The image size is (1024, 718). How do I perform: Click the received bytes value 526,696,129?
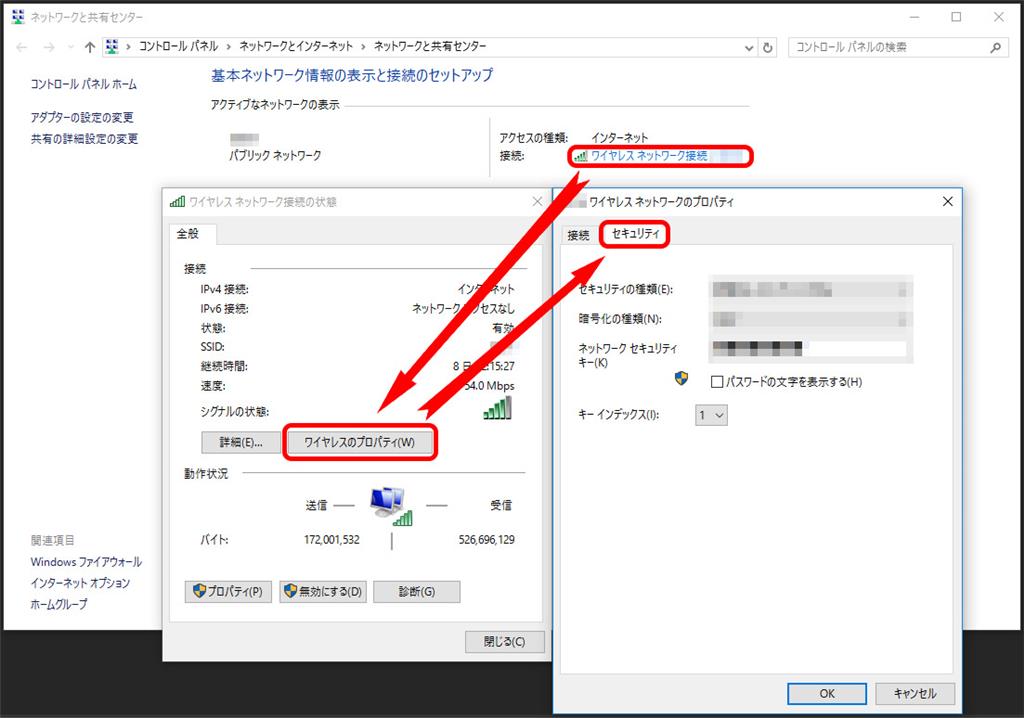pyautogui.click(x=487, y=540)
